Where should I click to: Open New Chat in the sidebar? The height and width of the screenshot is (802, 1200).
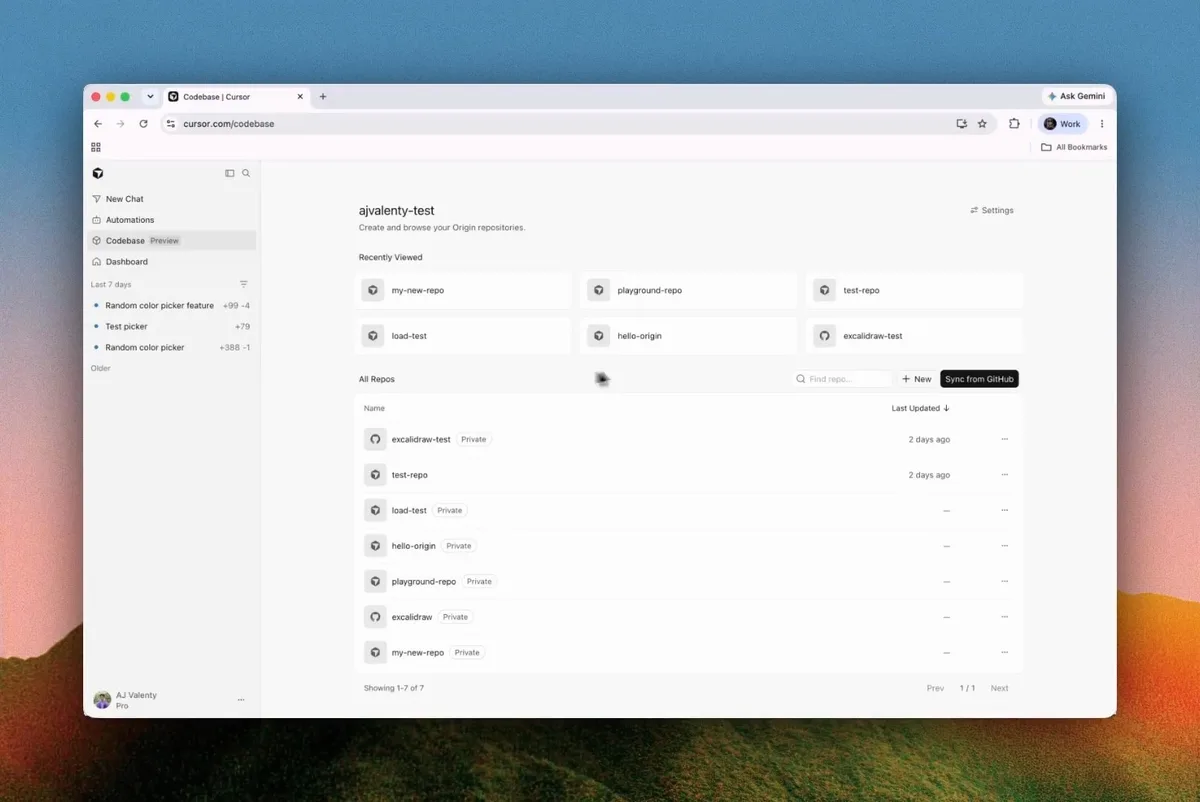pos(170,199)
